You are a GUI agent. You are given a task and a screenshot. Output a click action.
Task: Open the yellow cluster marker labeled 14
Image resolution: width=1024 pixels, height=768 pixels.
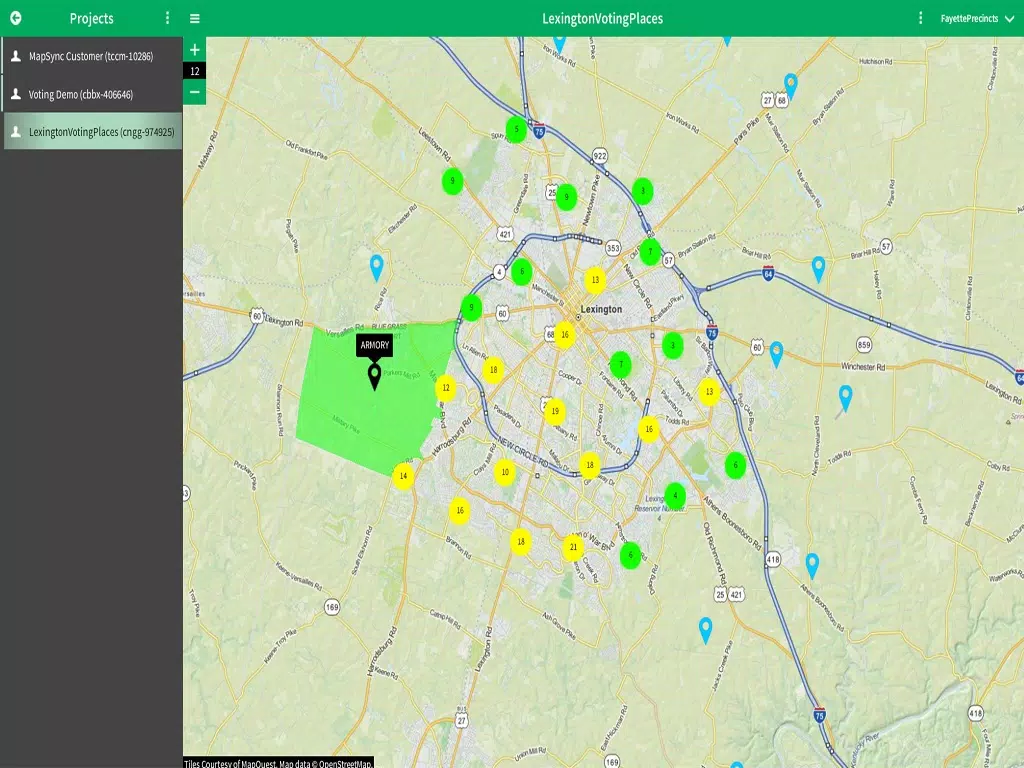click(x=403, y=476)
